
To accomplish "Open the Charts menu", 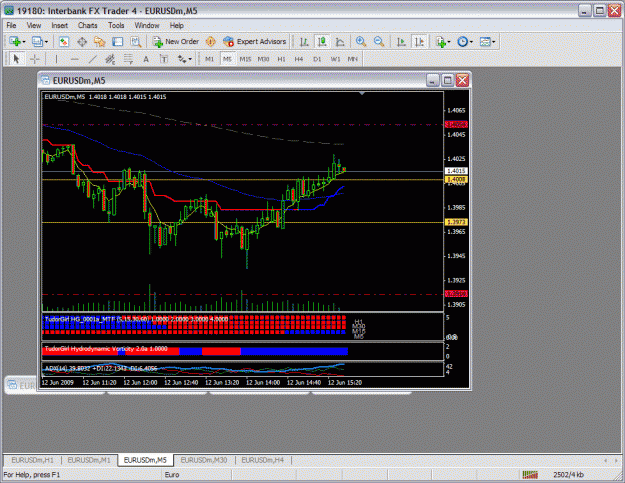I will tap(88, 26).
